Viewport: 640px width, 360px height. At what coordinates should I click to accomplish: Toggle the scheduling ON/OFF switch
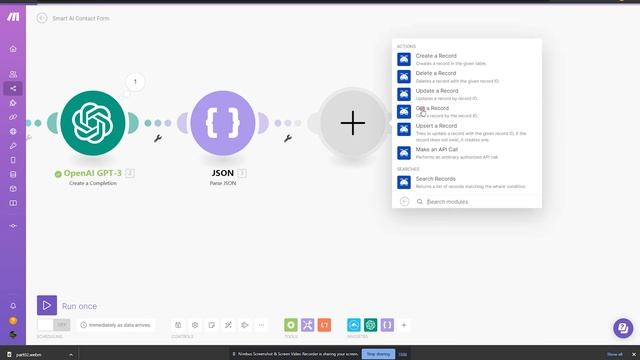(x=53, y=325)
